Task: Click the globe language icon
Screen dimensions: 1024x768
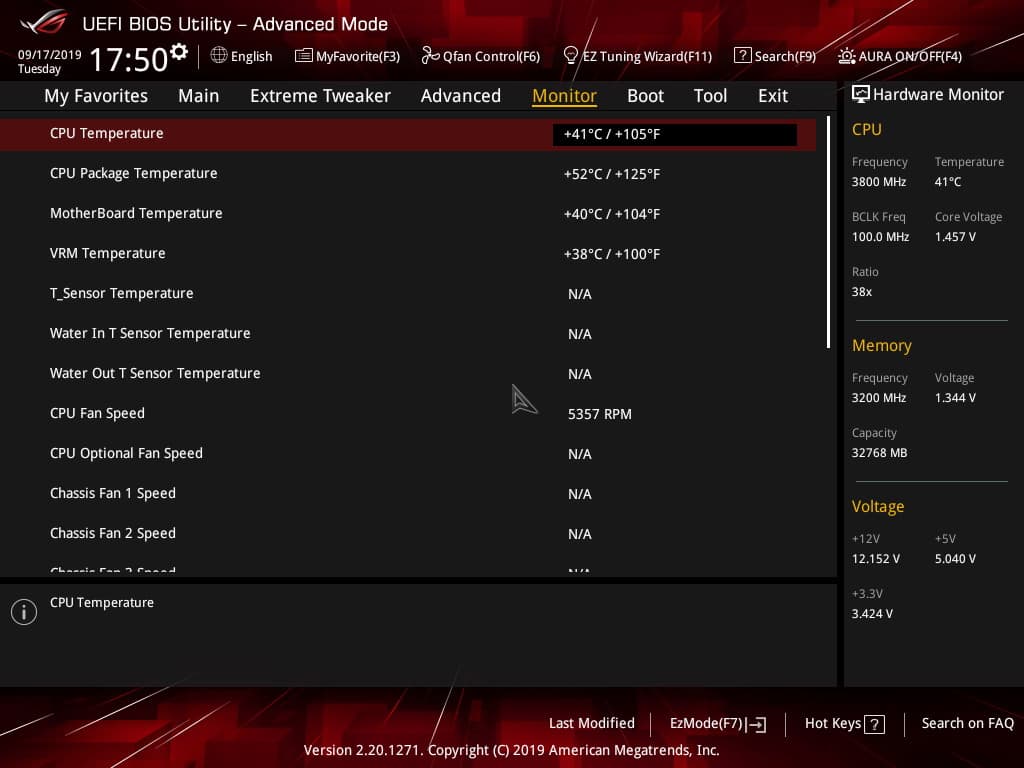Action: point(219,55)
